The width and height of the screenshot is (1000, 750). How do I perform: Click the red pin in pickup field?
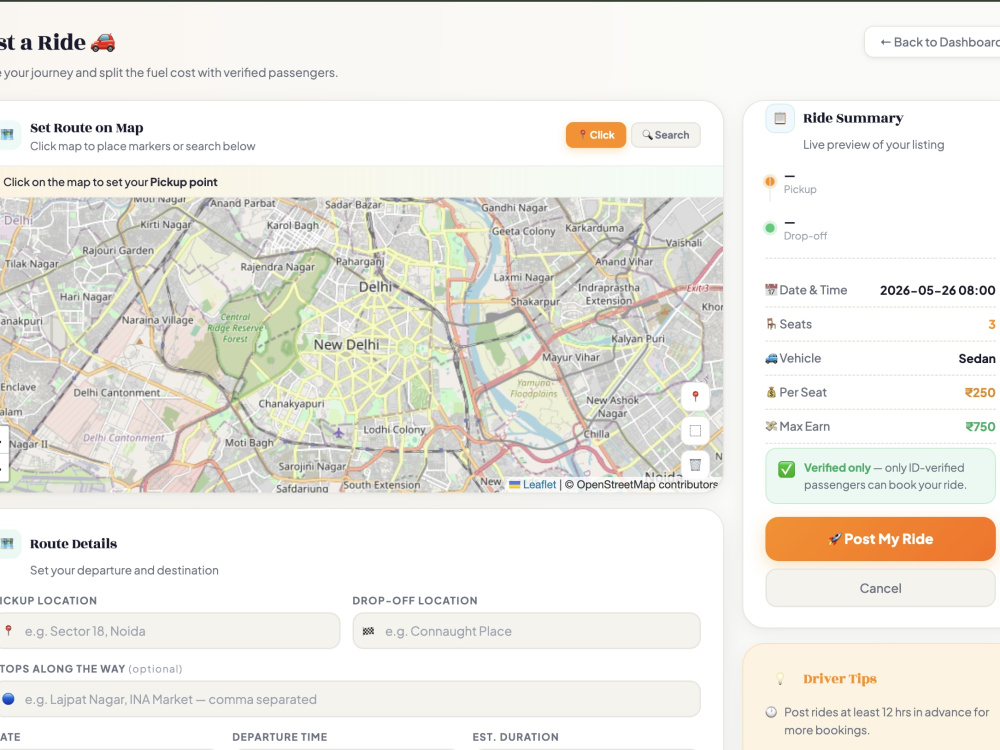8,631
